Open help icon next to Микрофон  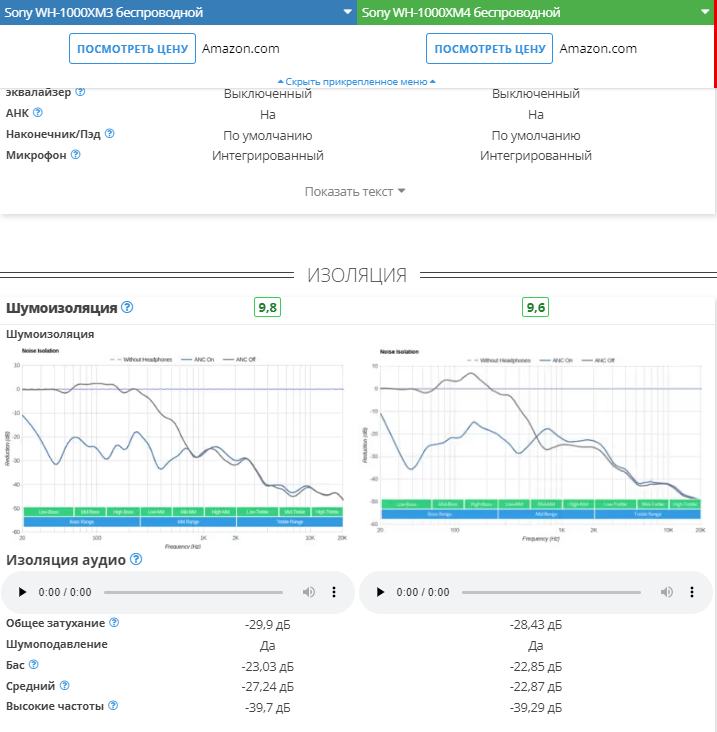click(x=76, y=155)
